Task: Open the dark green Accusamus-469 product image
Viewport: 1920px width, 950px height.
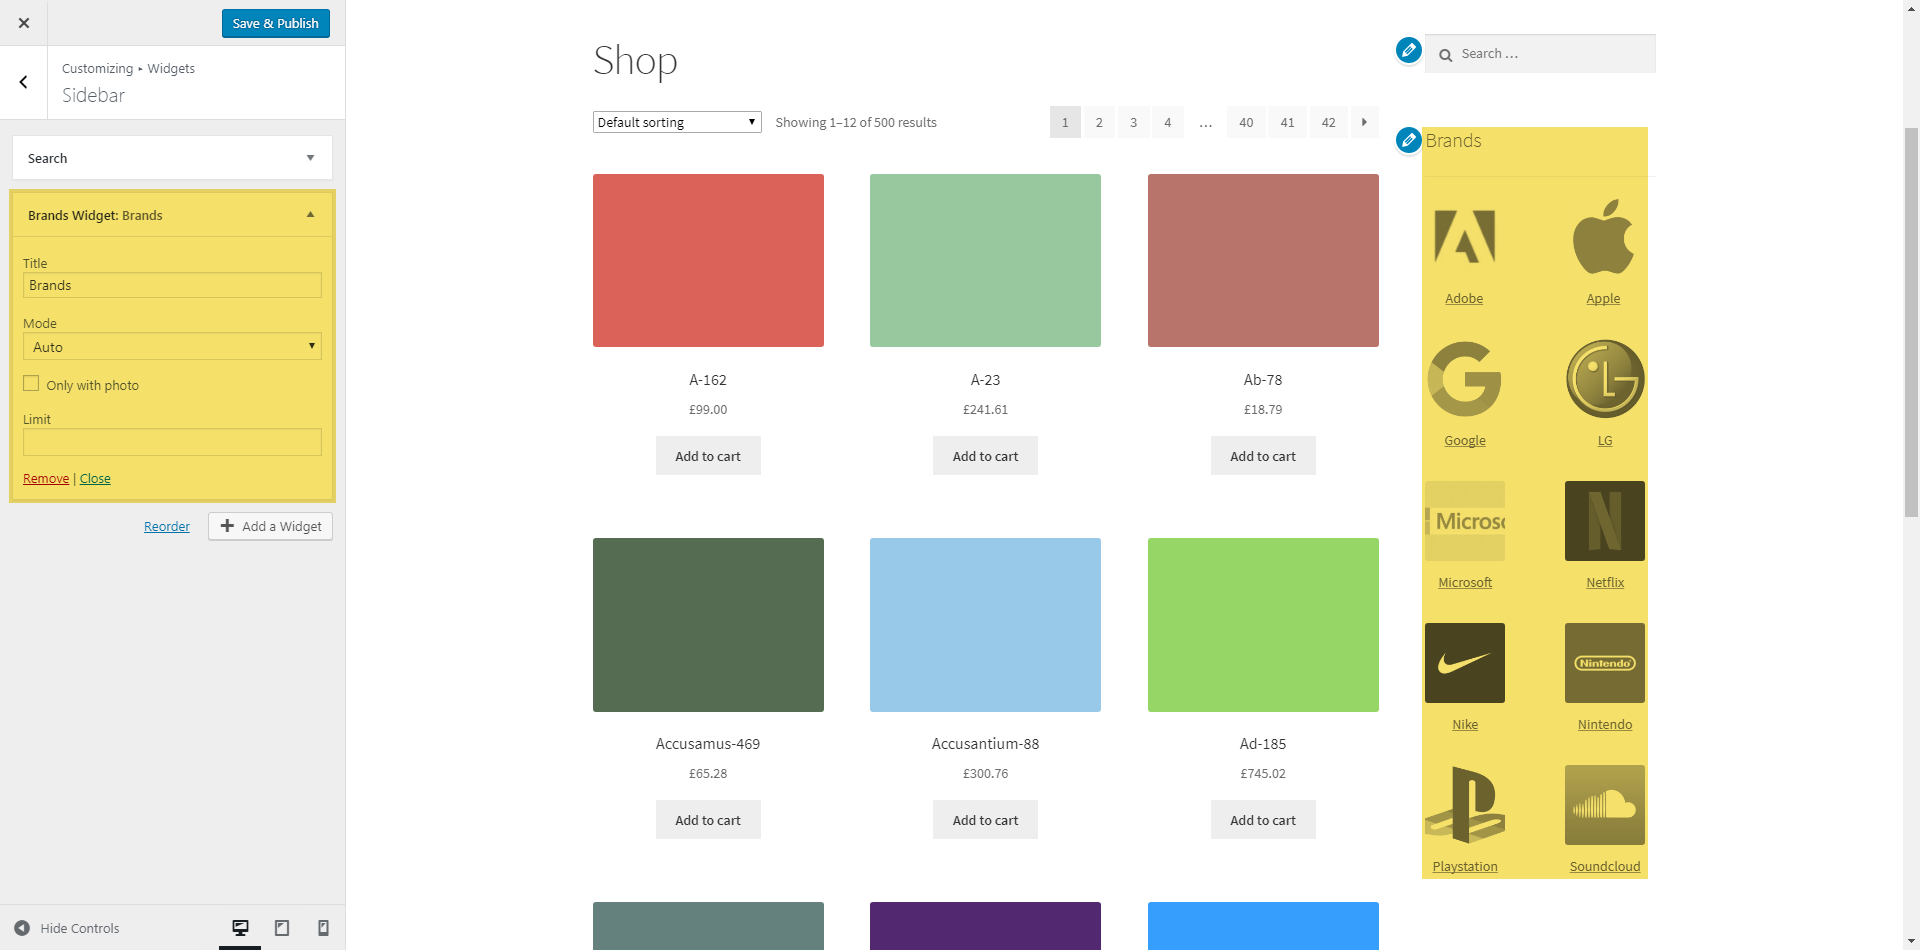Action: 708,625
